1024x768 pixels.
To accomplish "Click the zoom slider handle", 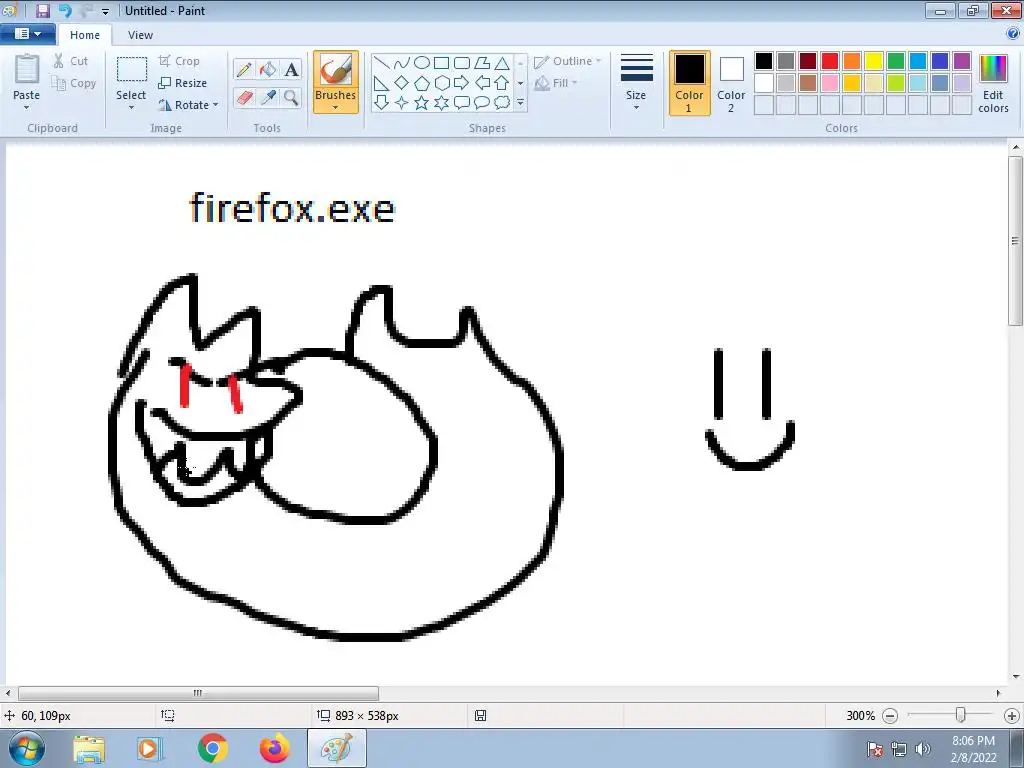I will point(960,715).
